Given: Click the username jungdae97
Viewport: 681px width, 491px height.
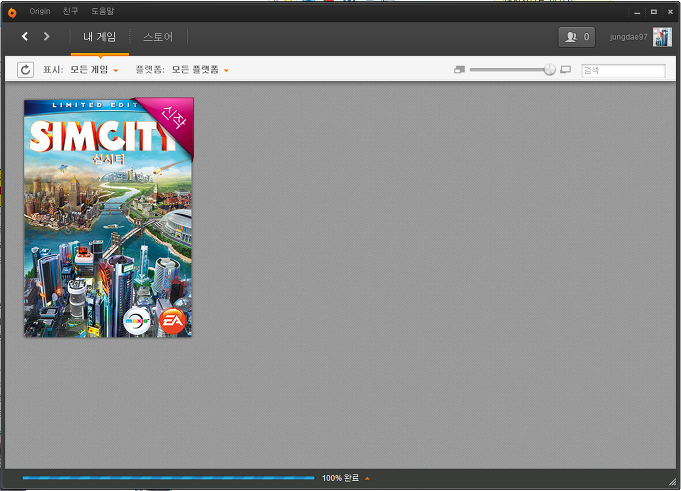Looking at the screenshot, I should (x=628, y=37).
